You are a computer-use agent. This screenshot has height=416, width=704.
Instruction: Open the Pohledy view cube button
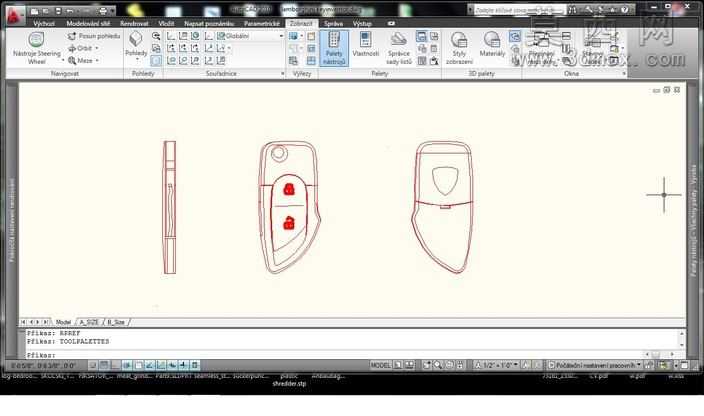point(136,44)
